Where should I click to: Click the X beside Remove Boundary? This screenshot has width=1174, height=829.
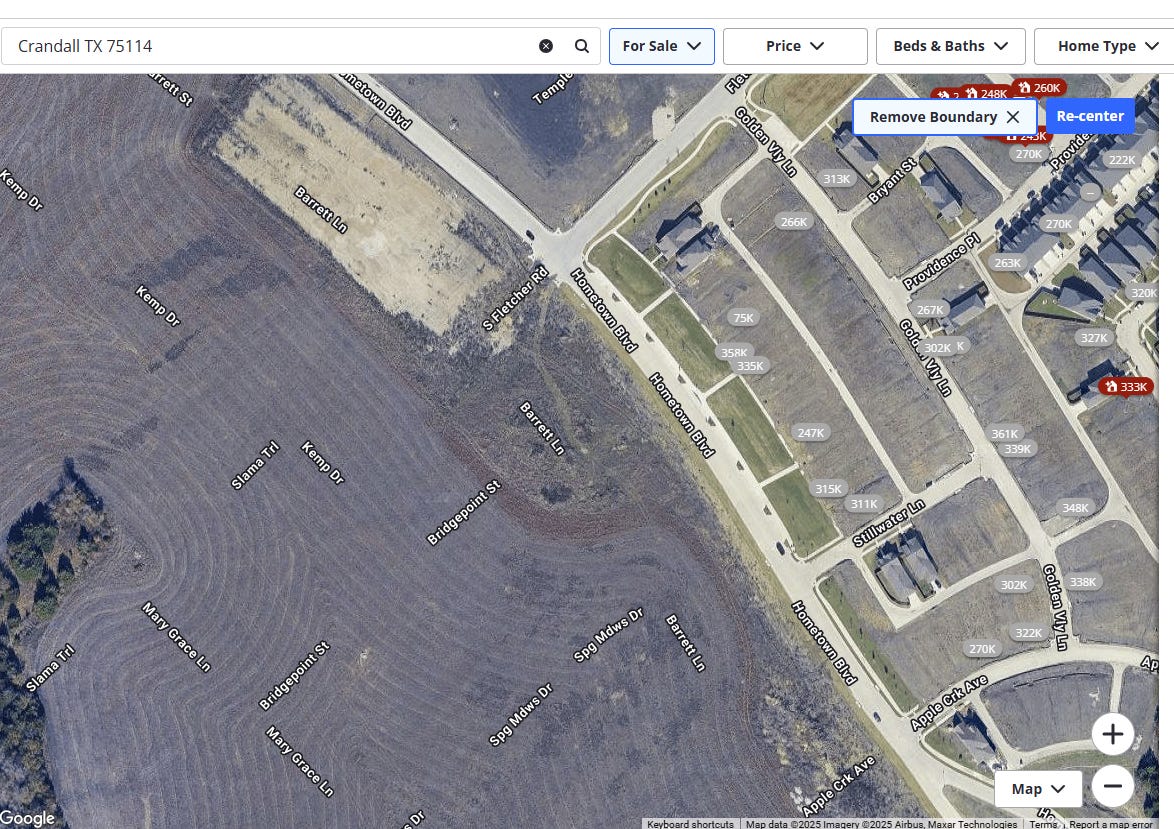(1013, 117)
